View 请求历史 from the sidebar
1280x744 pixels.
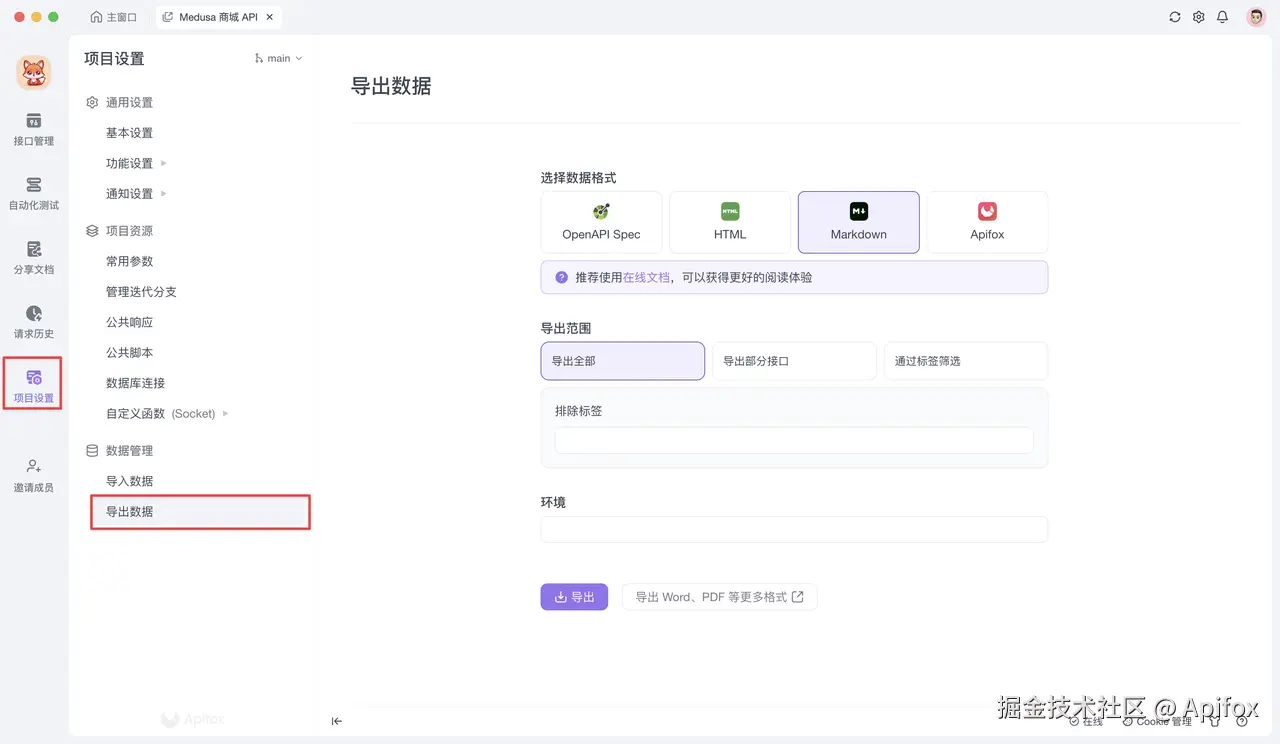(x=34, y=322)
